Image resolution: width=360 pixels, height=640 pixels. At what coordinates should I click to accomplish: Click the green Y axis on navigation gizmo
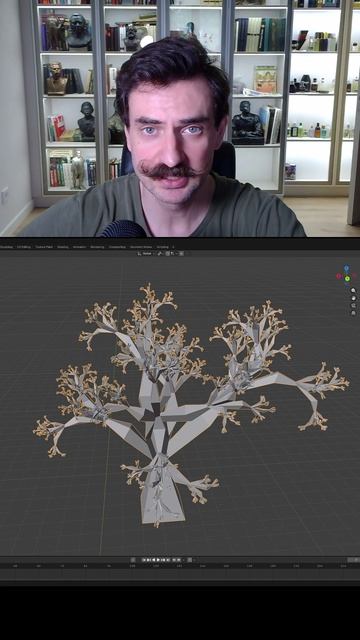[x=347, y=278]
